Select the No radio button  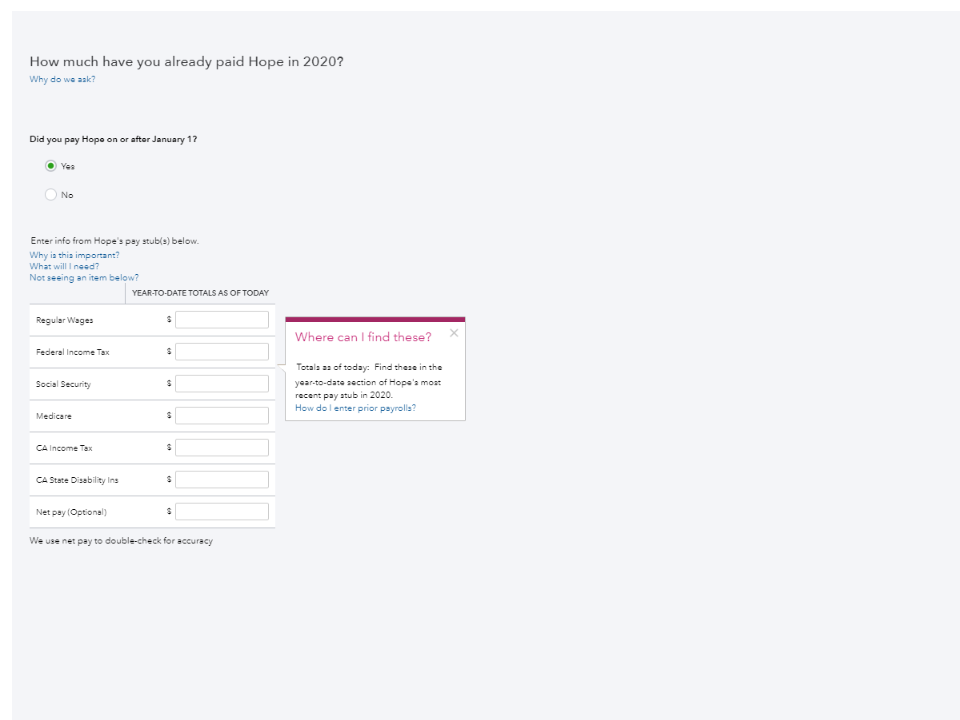[x=51, y=195]
